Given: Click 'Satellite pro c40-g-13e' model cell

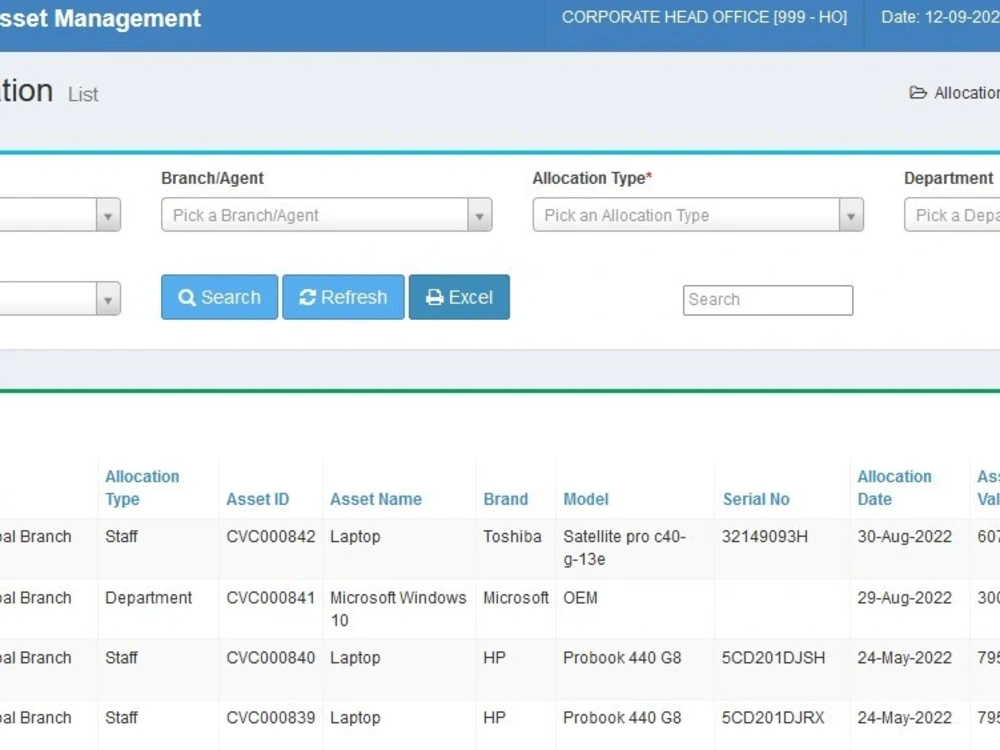Looking at the screenshot, I should tap(624, 548).
